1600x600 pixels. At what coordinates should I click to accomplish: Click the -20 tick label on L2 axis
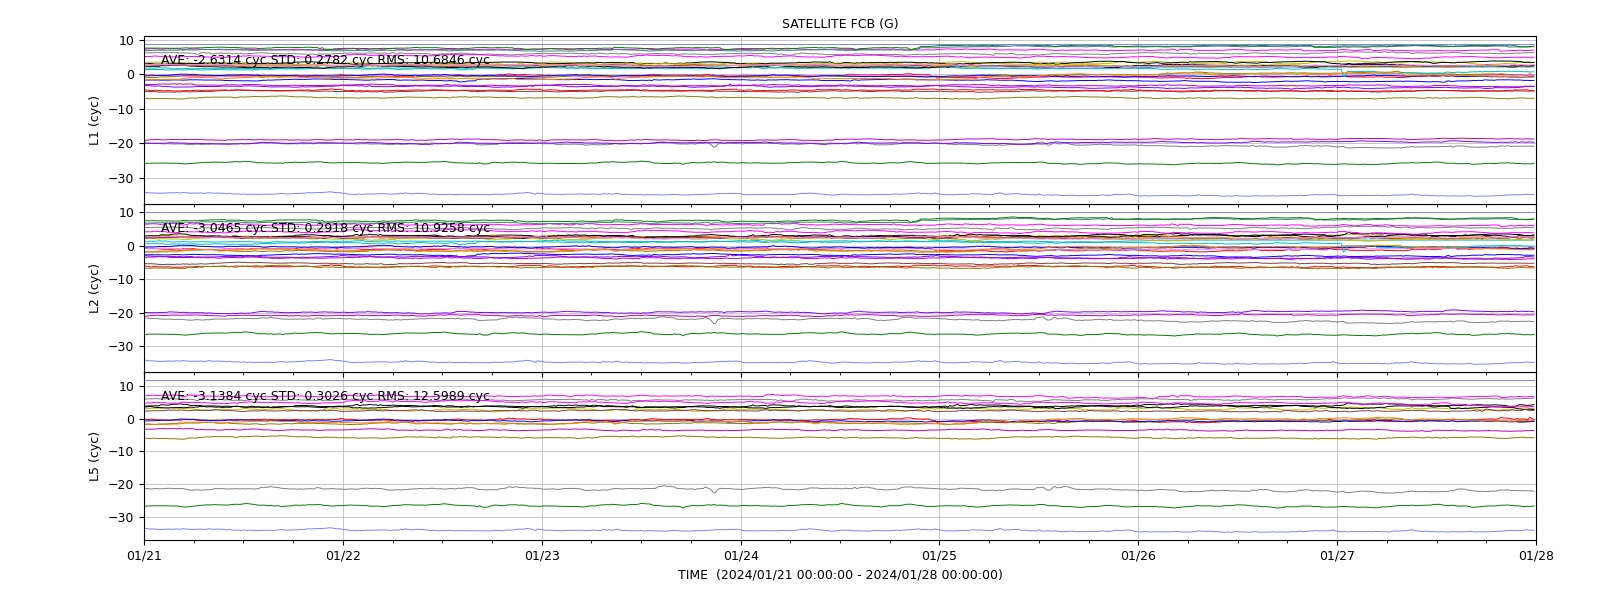coord(124,313)
